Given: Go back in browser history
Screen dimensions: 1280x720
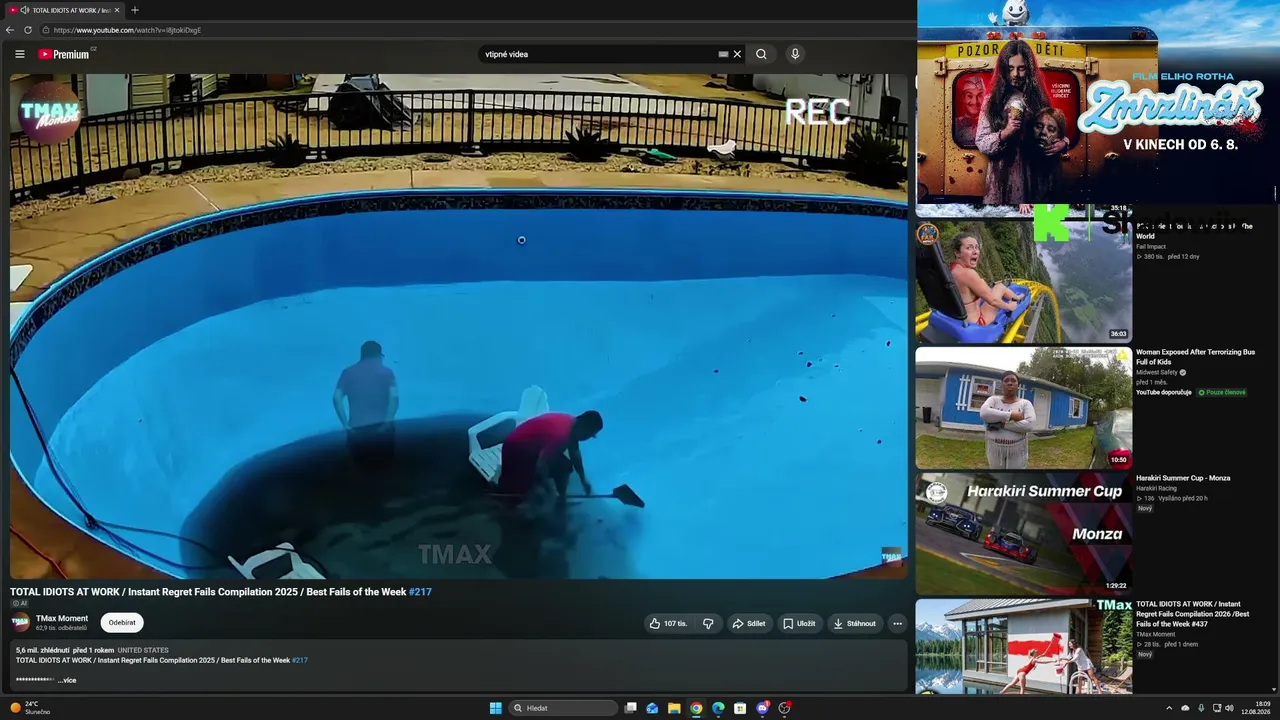Looking at the screenshot, I should [x=10, y=30].
